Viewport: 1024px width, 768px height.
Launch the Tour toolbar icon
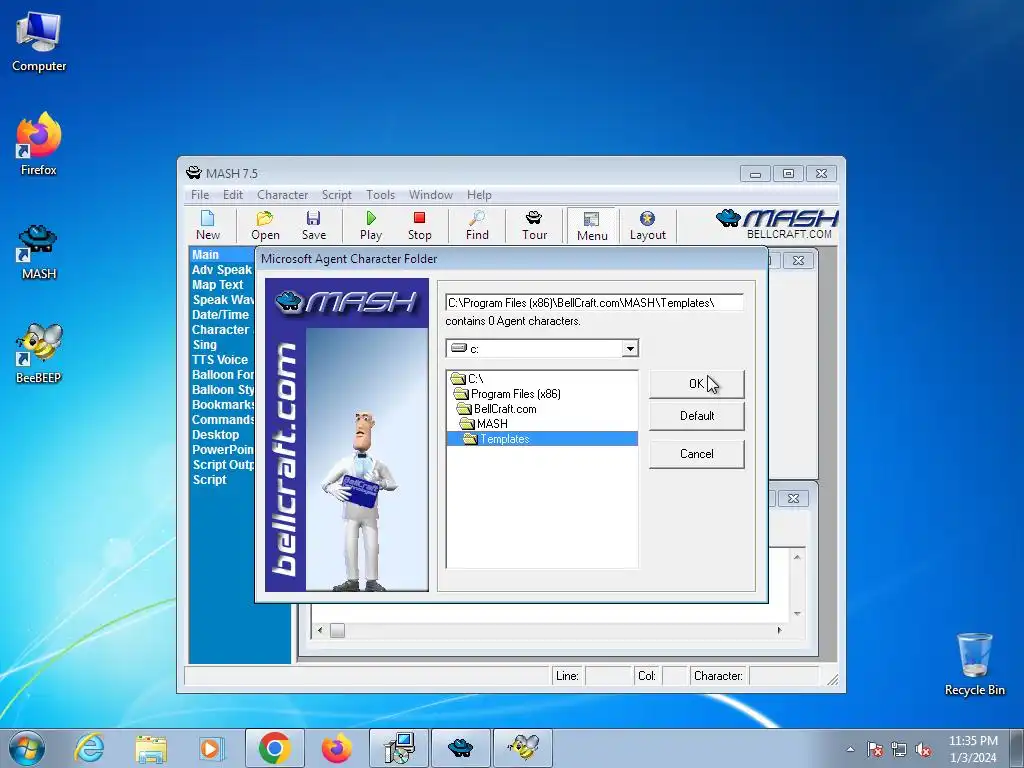(x=534, y=225)
